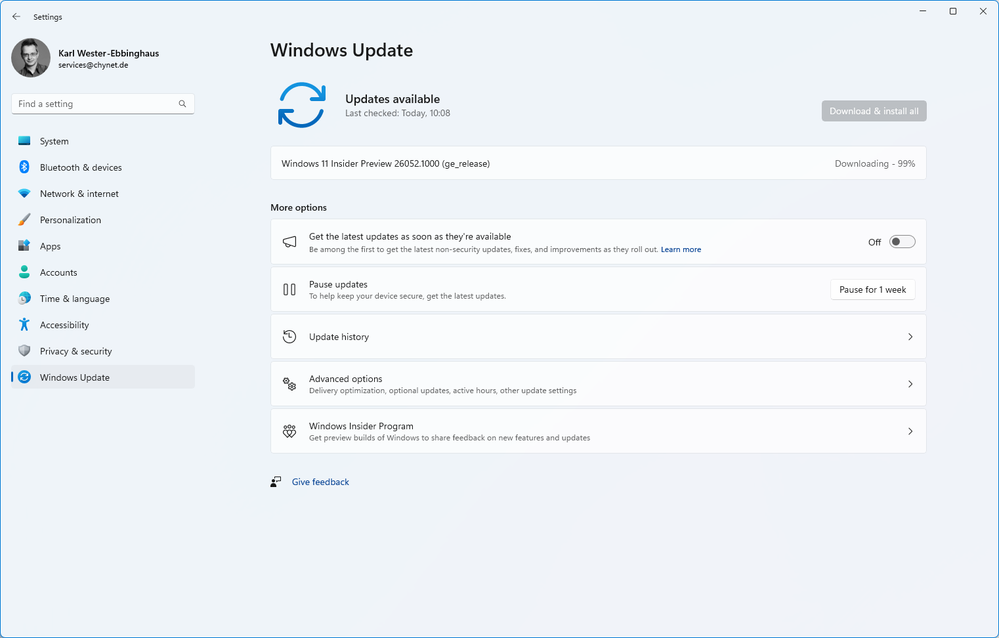The image size is (999, 638).
Task: Open System settings category
Action: click(103, 141)
